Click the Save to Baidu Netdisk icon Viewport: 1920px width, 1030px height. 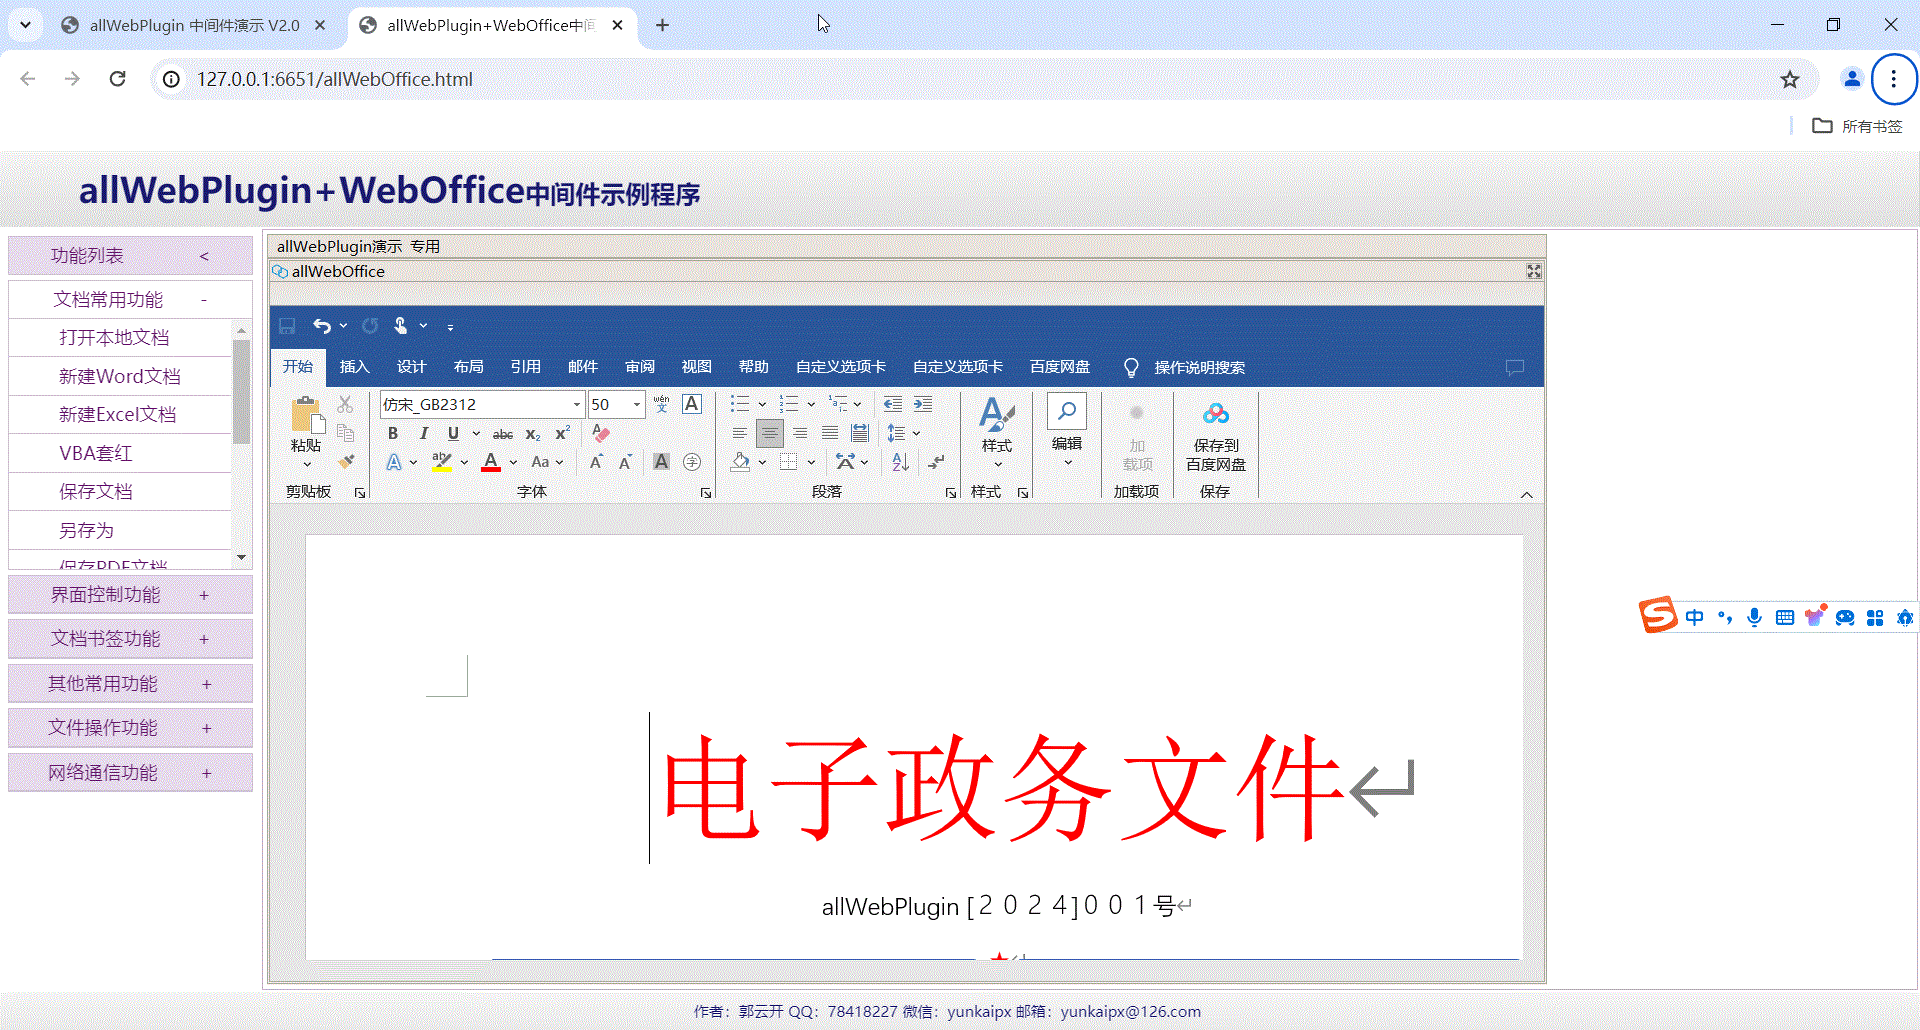tap(1216, 414)
